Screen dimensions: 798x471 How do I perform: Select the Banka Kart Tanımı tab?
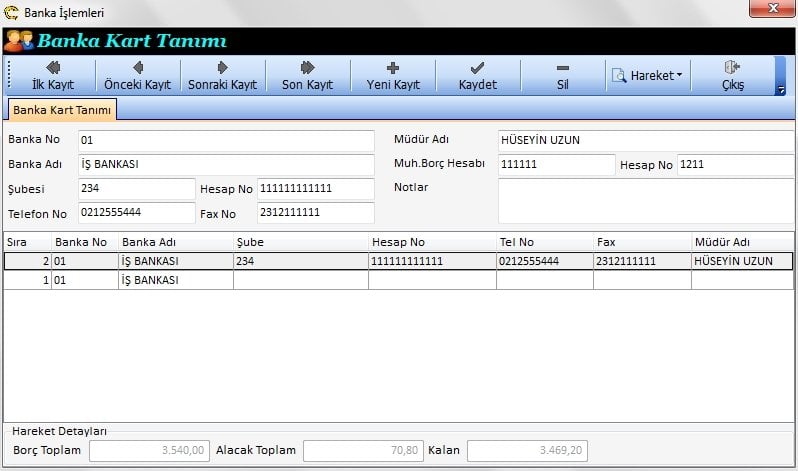tap(61, 110)
